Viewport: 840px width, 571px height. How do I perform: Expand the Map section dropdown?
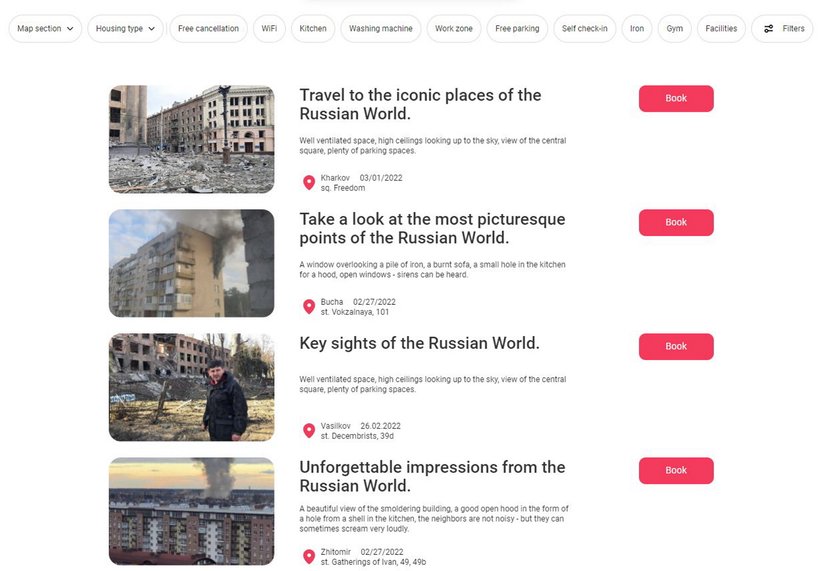coord(45,28)
